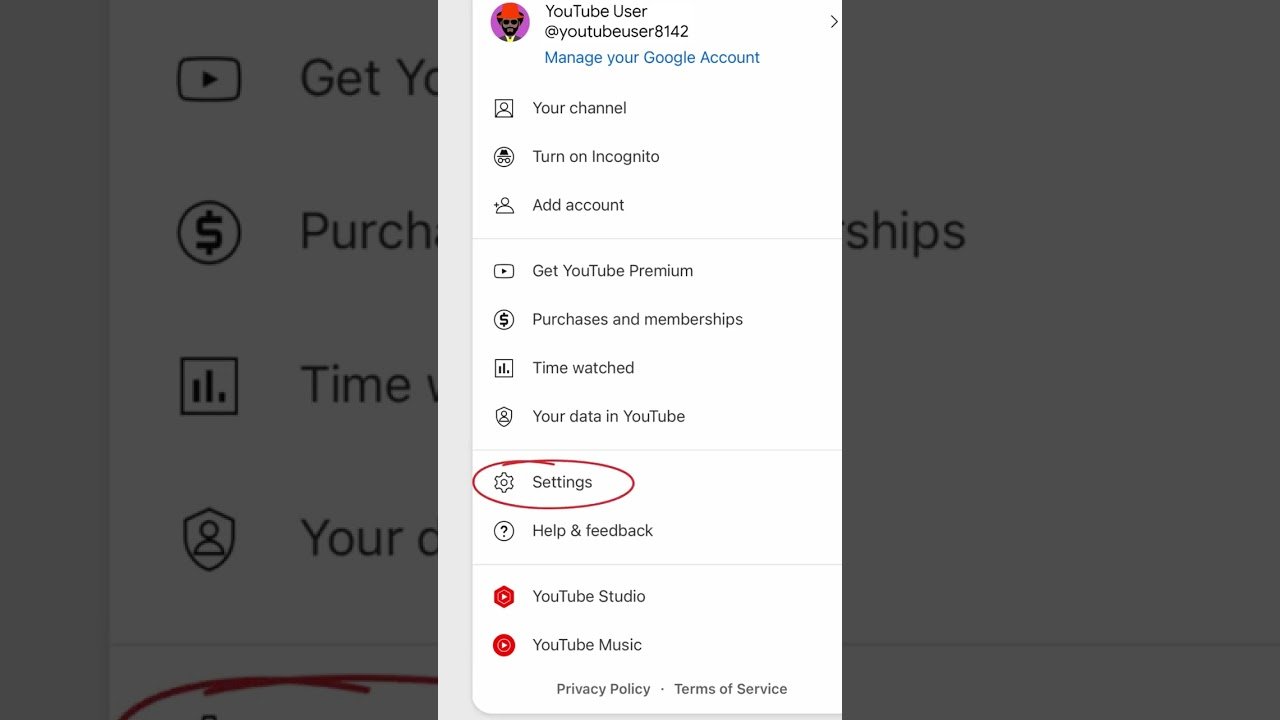Click the red YouTube Studio hexagon icon
This screenshot has height=720, width=1280.
tap(504, 597)
